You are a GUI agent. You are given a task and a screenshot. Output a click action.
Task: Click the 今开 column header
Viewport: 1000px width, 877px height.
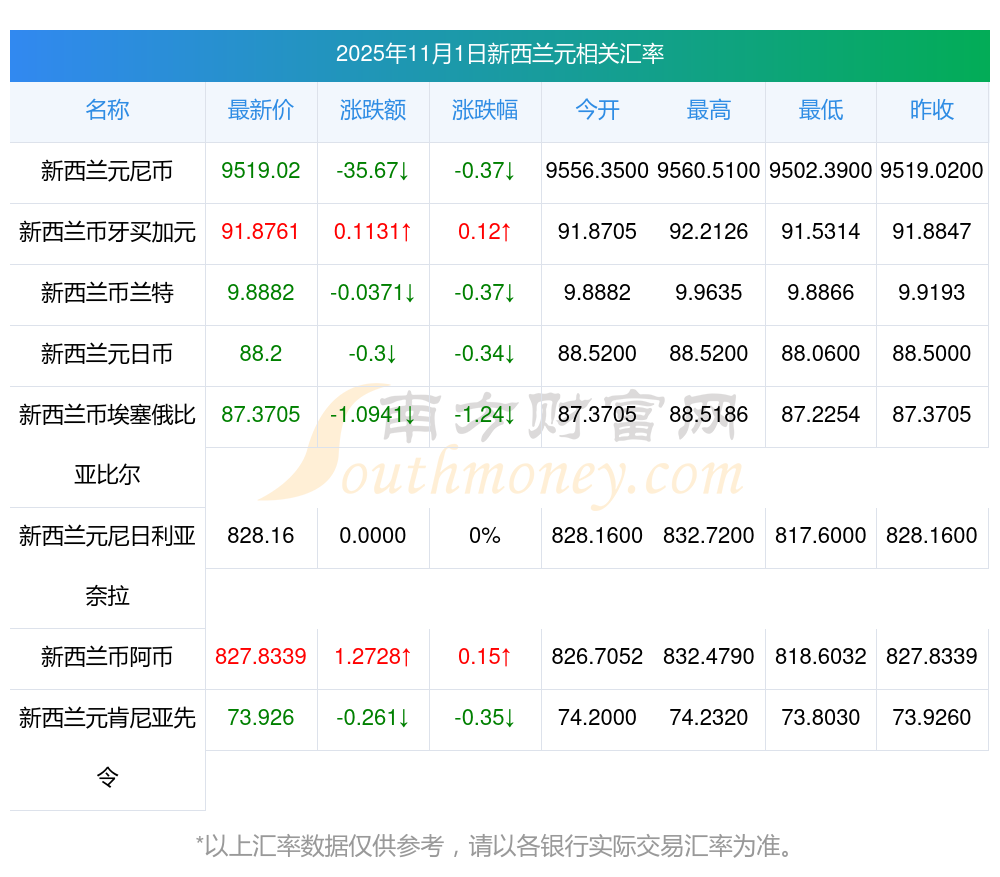(597, 110)
